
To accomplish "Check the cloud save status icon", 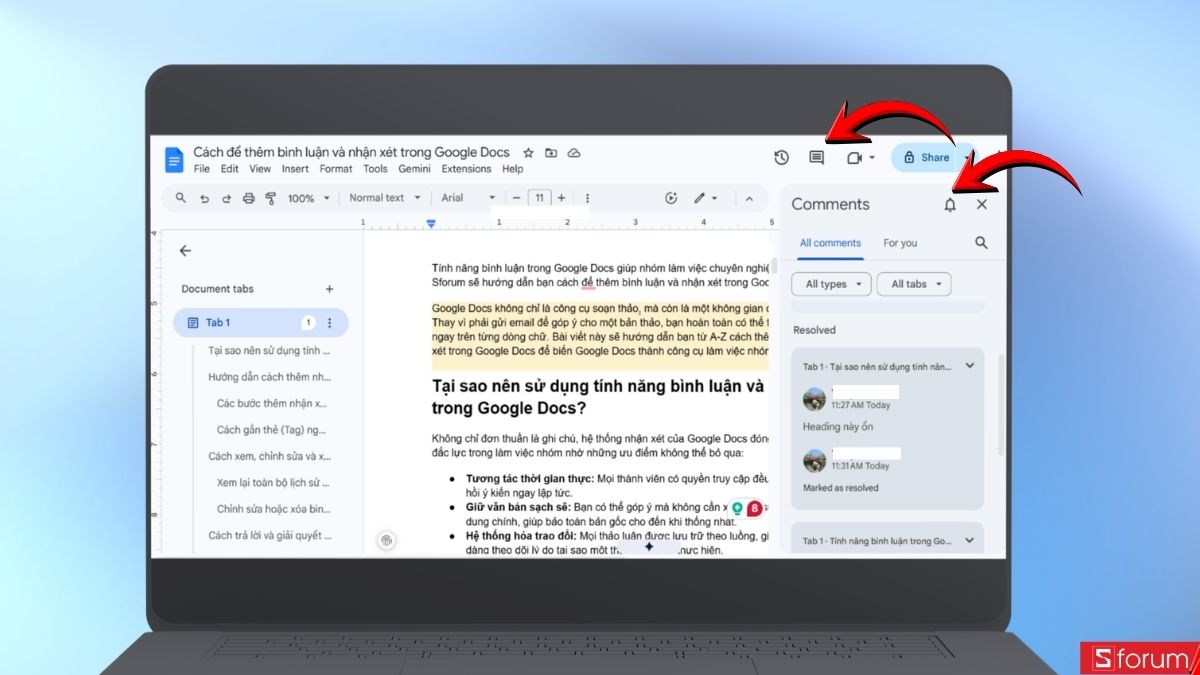I will 574,153.
